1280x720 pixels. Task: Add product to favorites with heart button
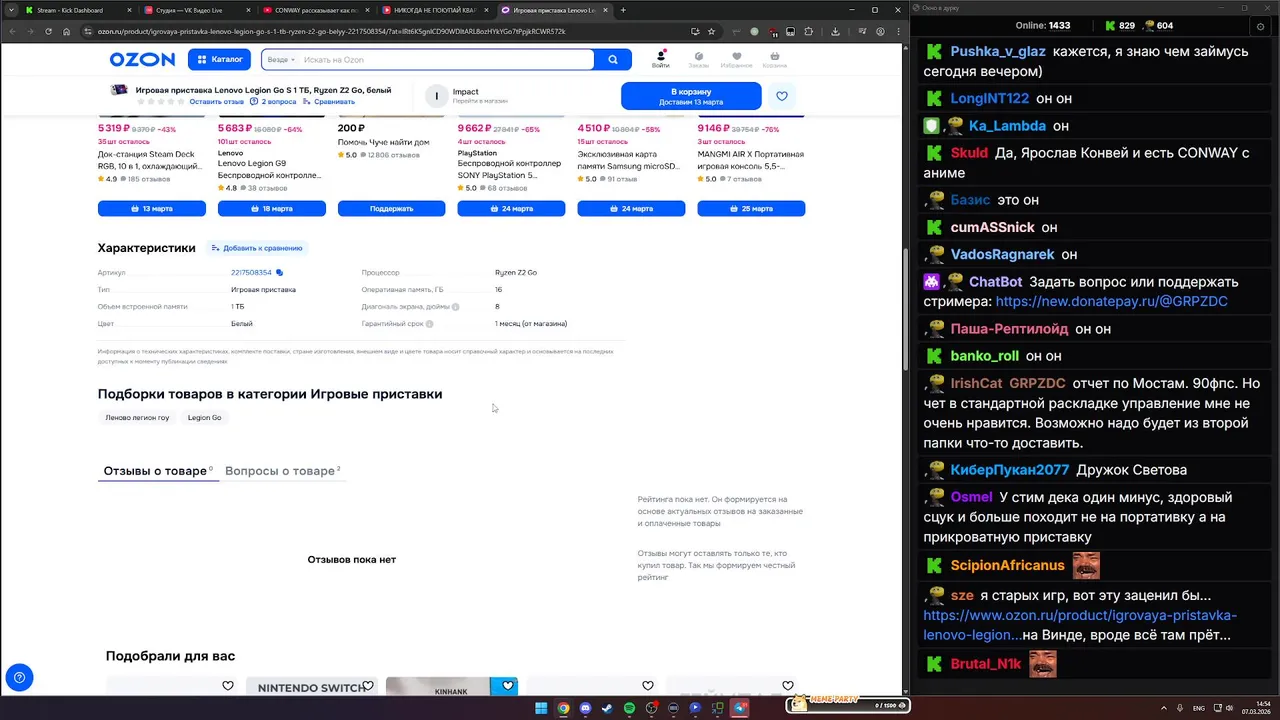[782, 96]
